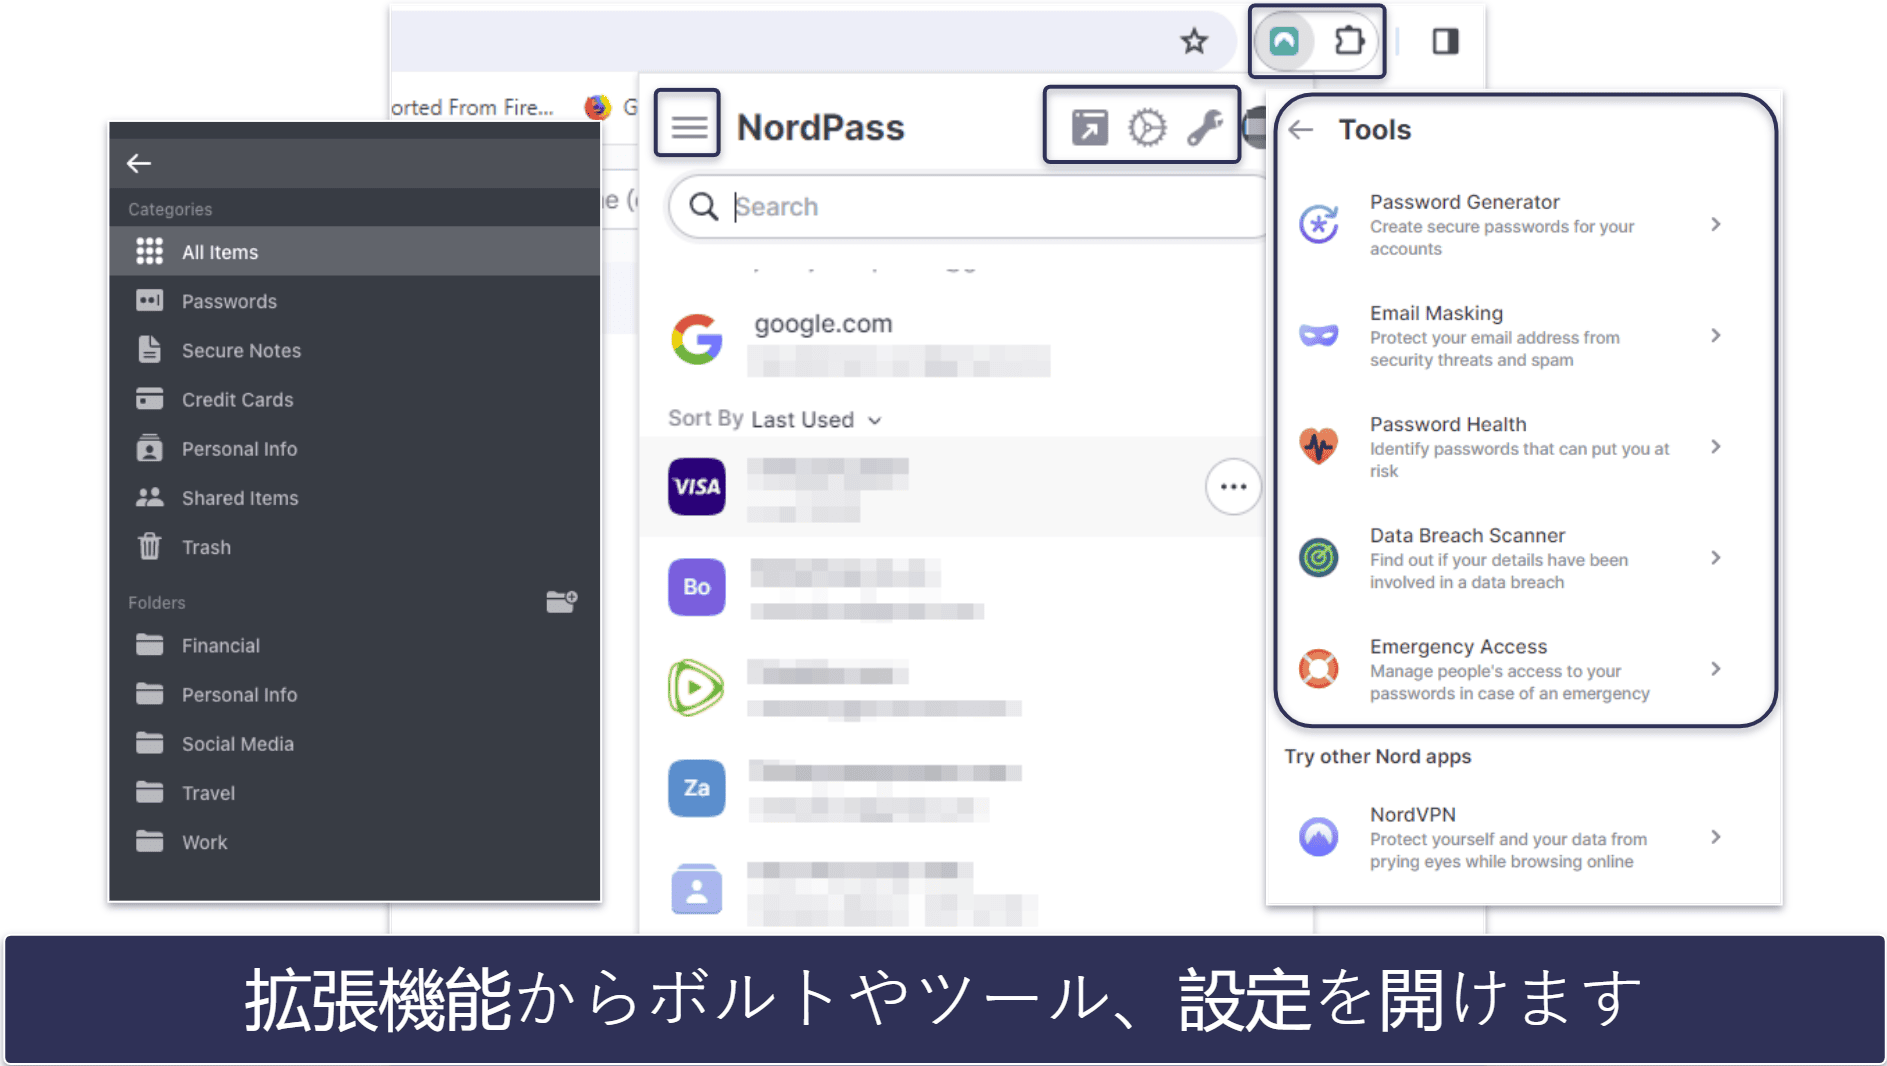Viewport: 1887px width, 1066px height.
Task: Open the Work folder
Action: [355, 842]
